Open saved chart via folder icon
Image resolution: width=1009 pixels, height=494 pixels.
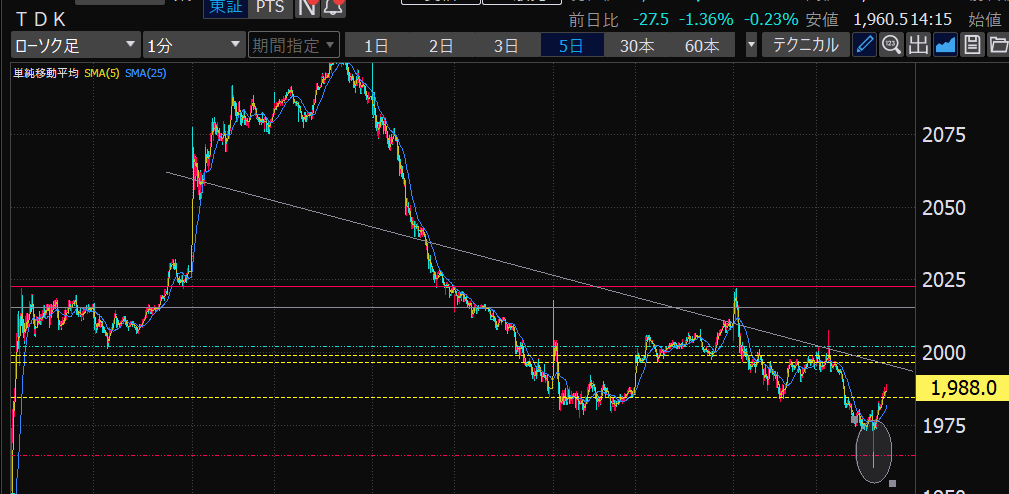[x=997, y=45]
